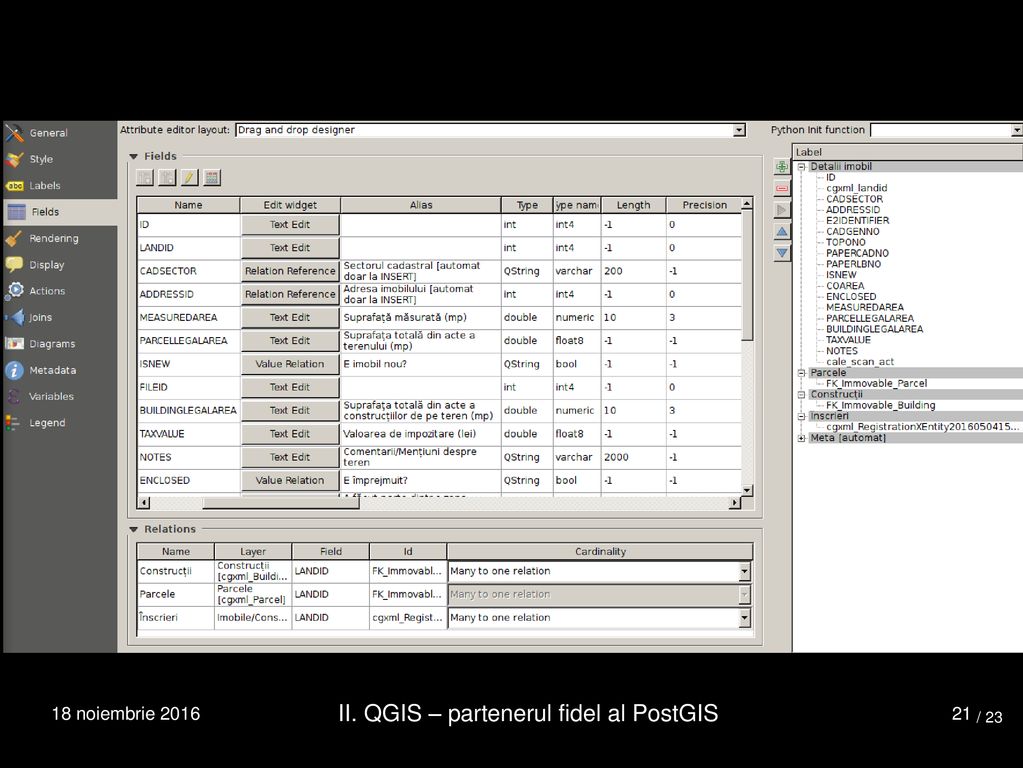This screenshot has width=1023, height=768.
Task: Collapse the Fields section
Action: [x=134, y=157]
